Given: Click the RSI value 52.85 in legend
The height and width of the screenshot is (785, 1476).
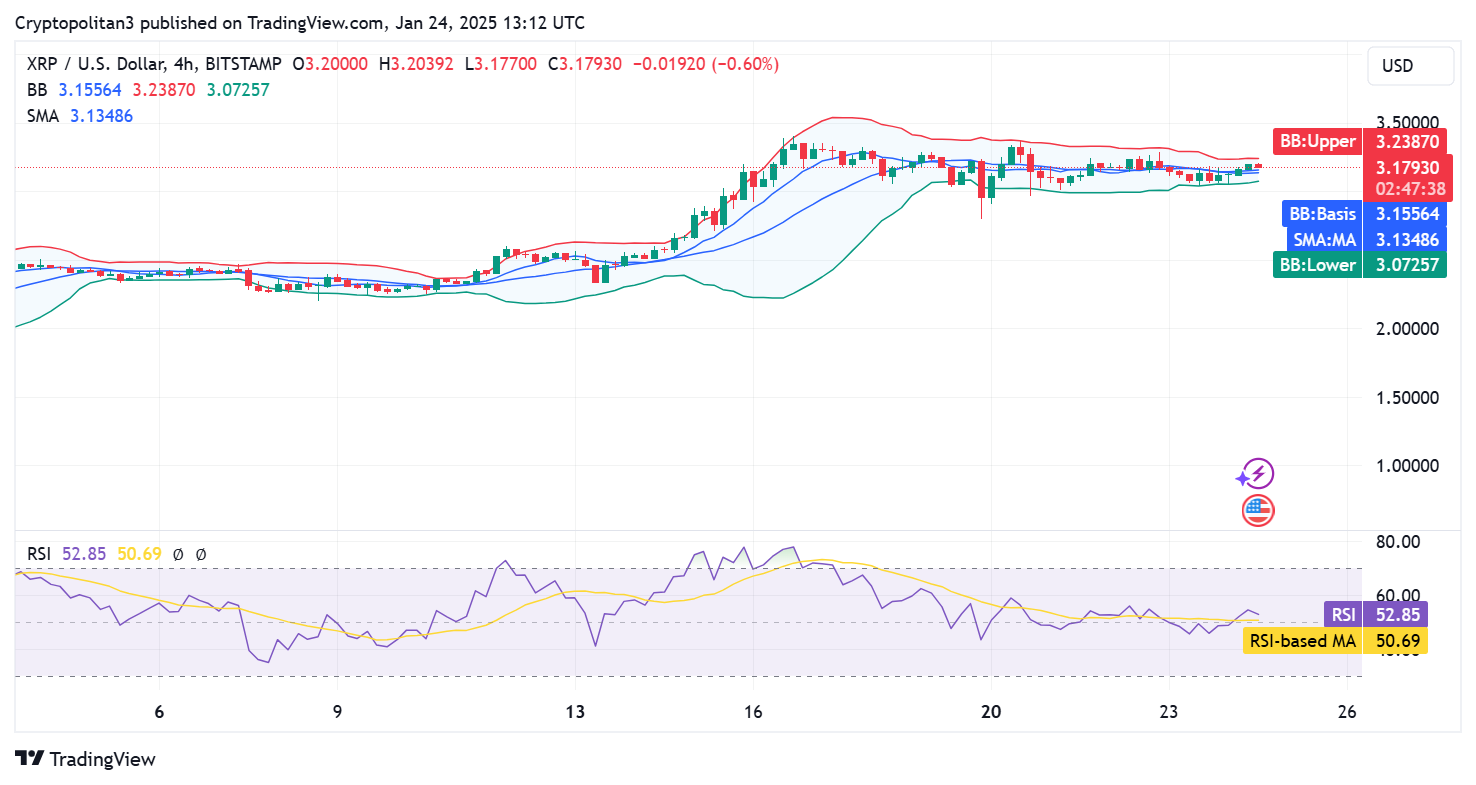Looking at the screenshot, I should (x=84, y=554).
